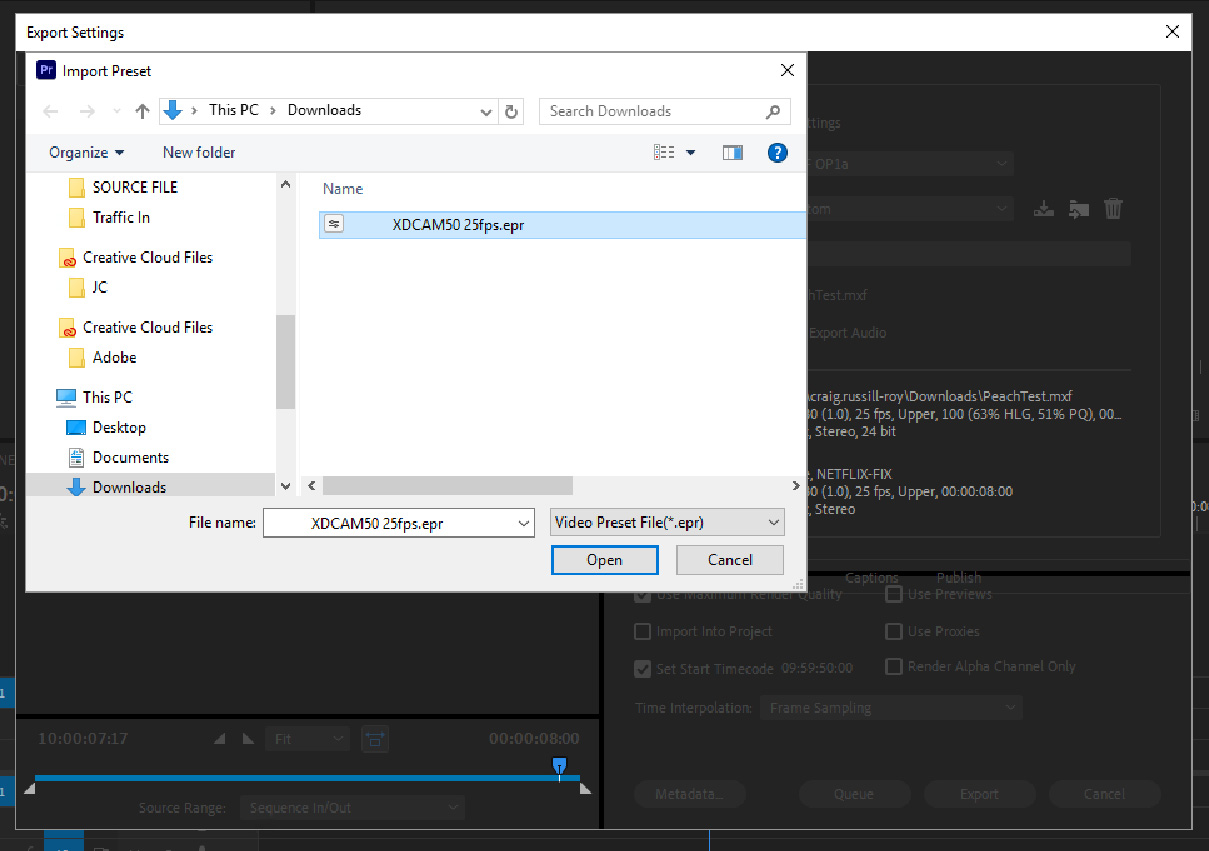The height and width of the screenshot is (851, 1209).
Task: Click the Refresh icon in the address bar
Action: tap(511, 111)
